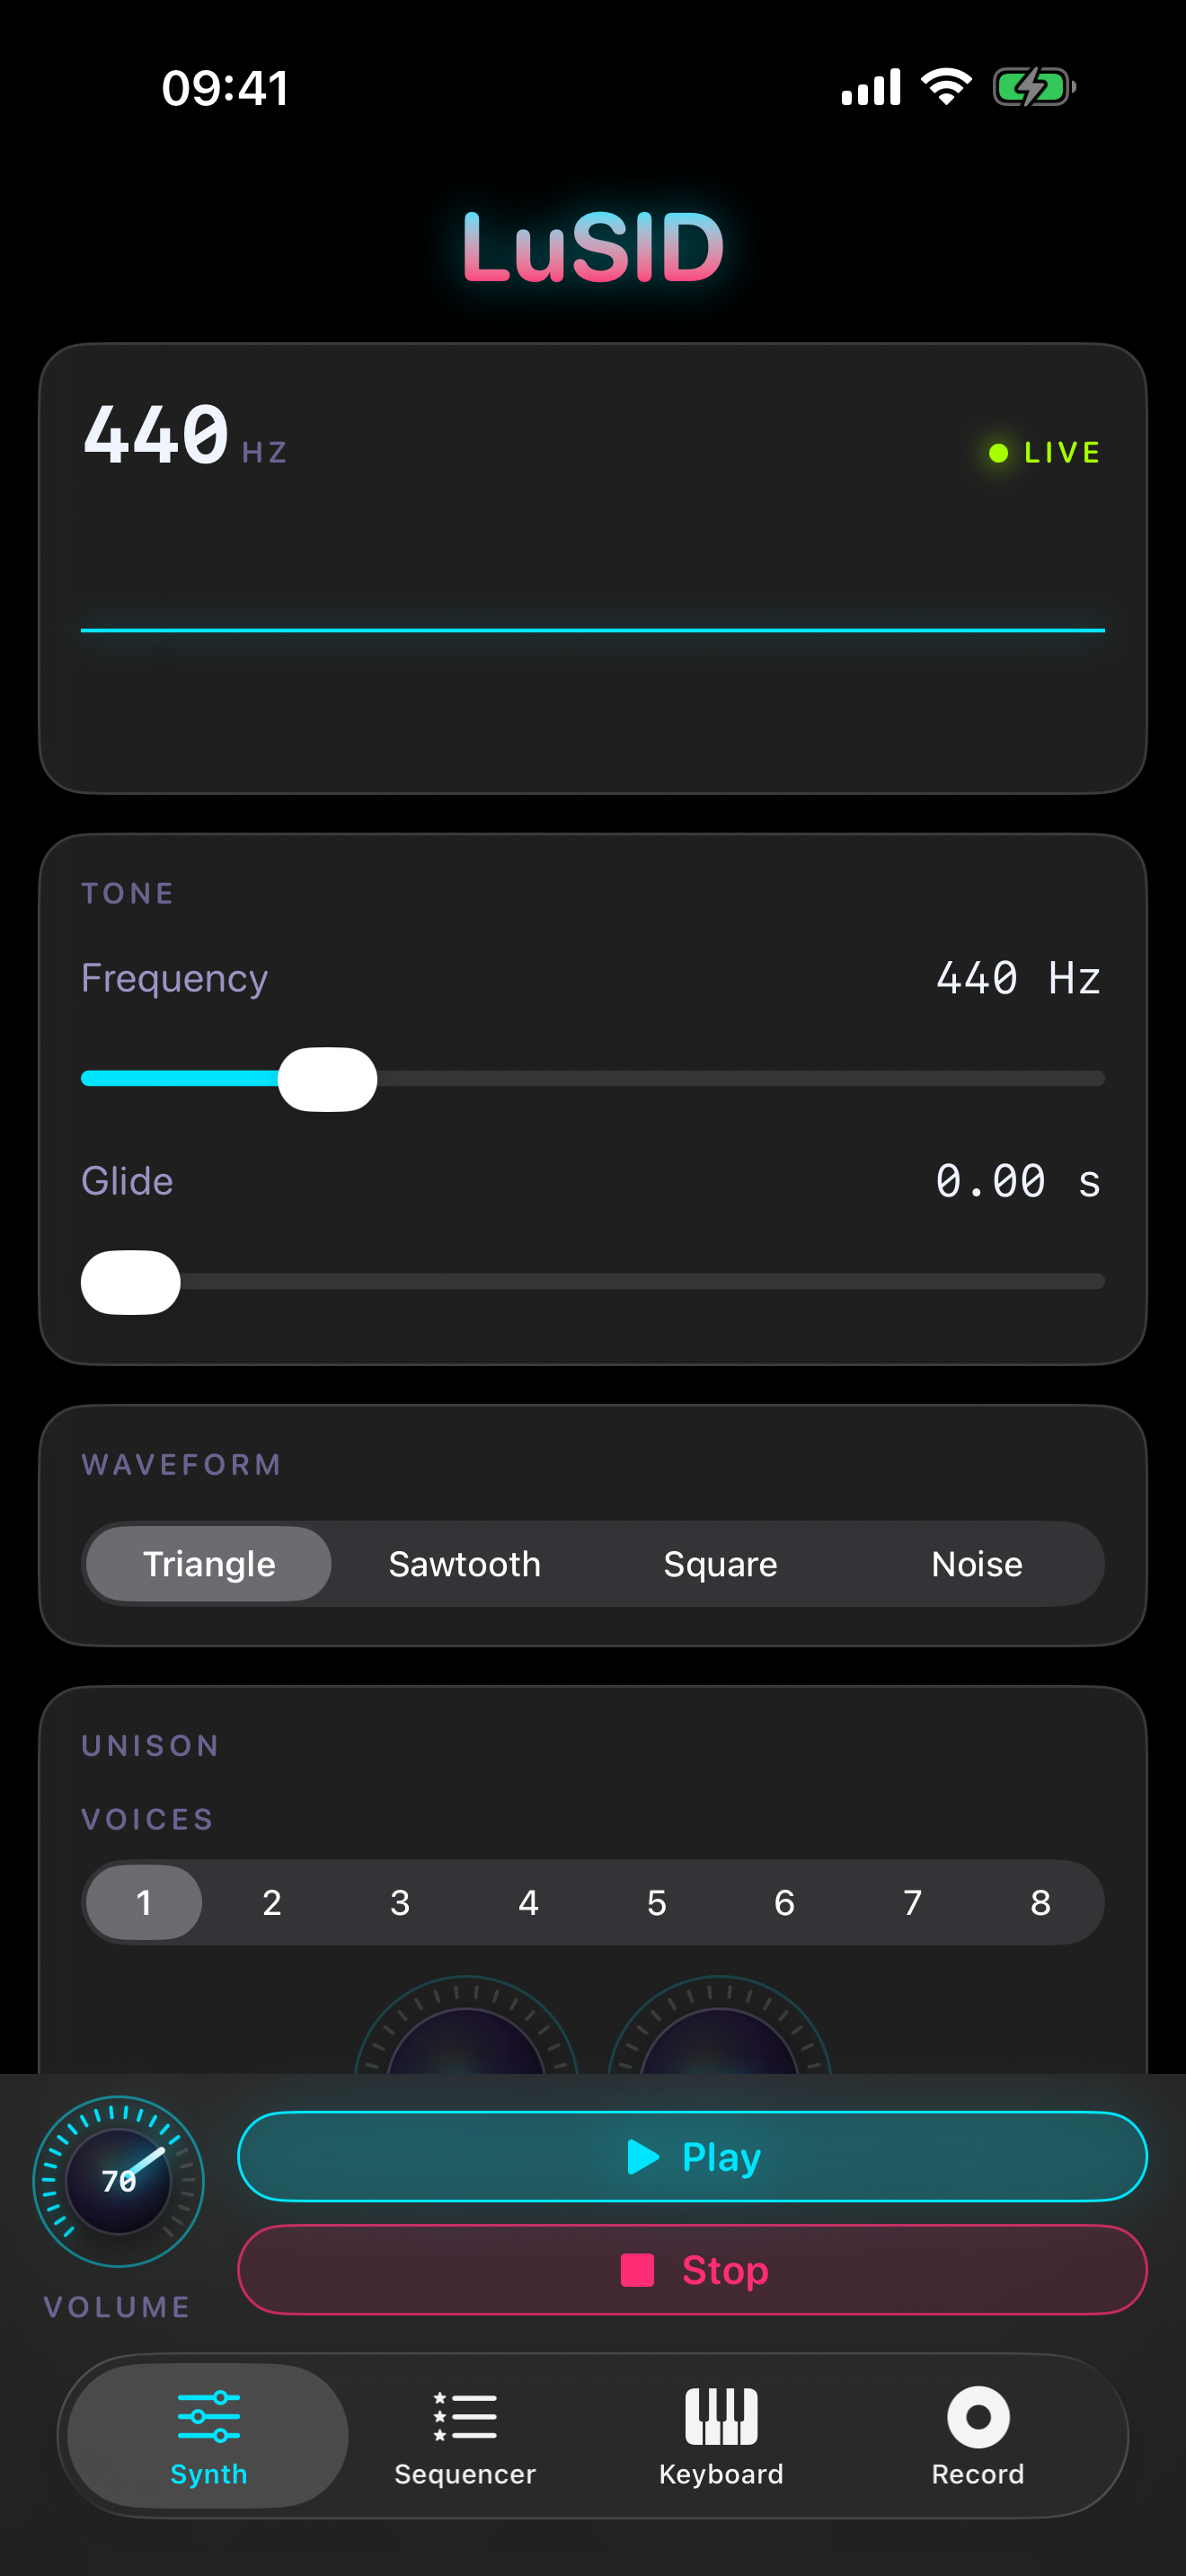
Task: Set unison voices to 4
Action: (528, 1902)
